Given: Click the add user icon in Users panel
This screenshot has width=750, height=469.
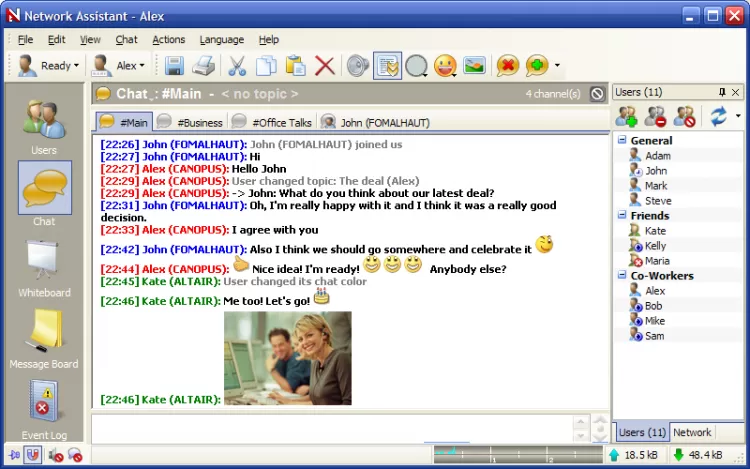Looking at the screenshot, I should coord(627,117).
